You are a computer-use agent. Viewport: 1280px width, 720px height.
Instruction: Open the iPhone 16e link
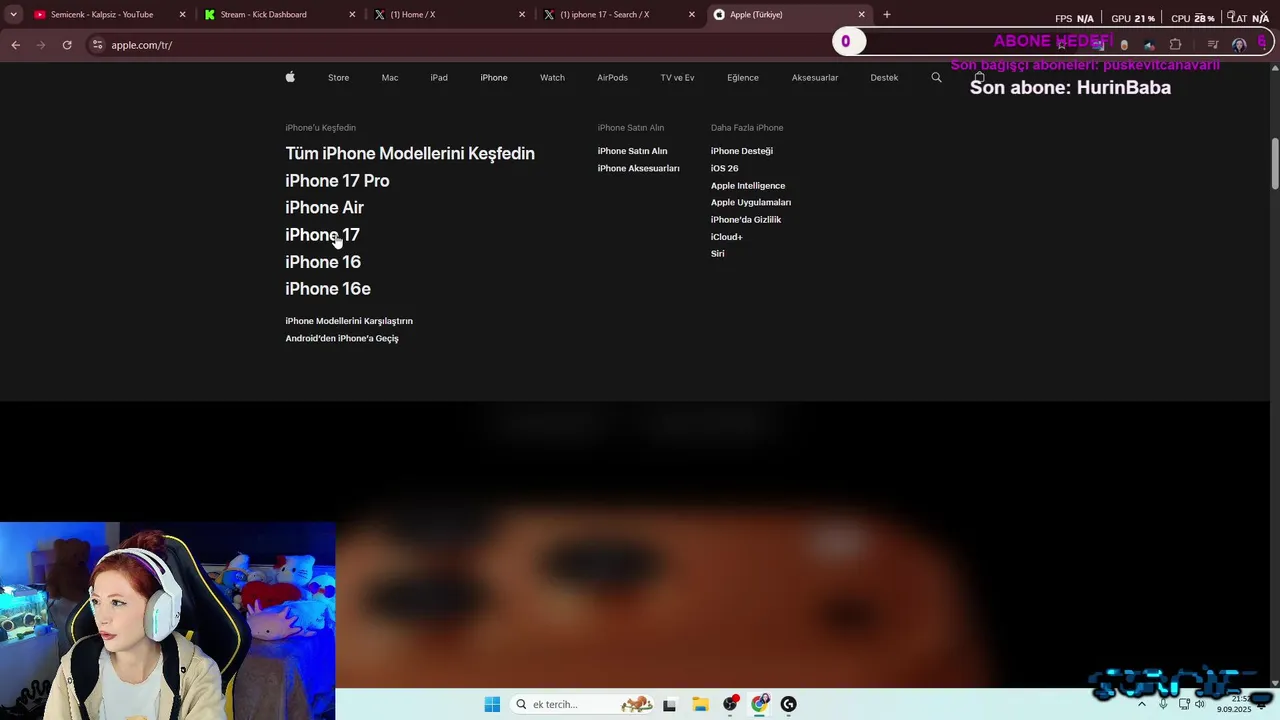pyautogui.click(x=328, y=289)
